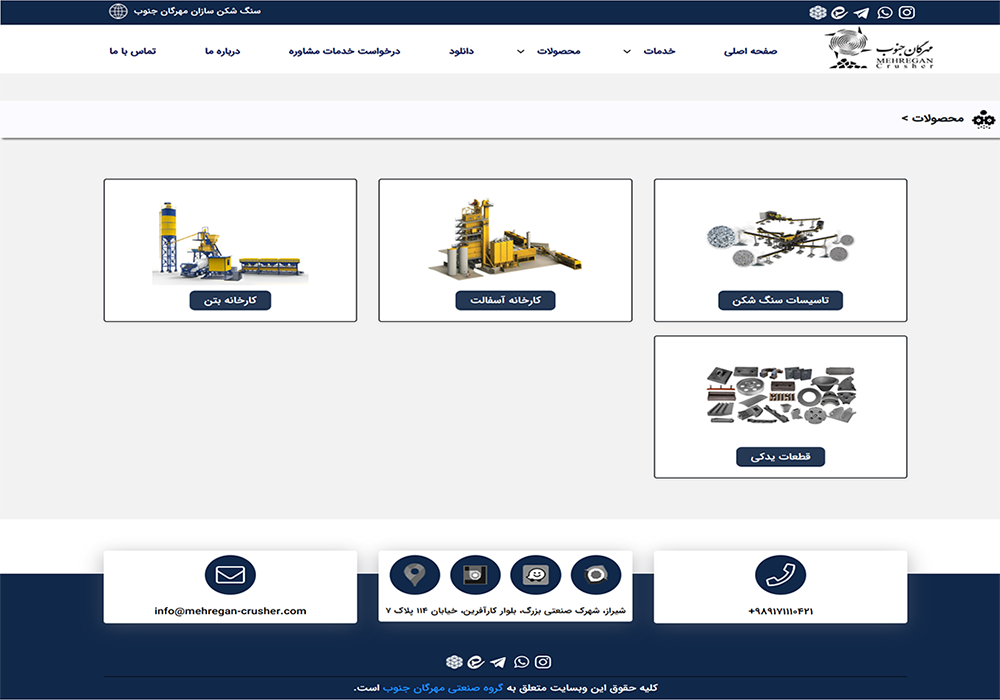
Task: Click تماس با ما in the navigation bar
Action: tap(131, 49)
